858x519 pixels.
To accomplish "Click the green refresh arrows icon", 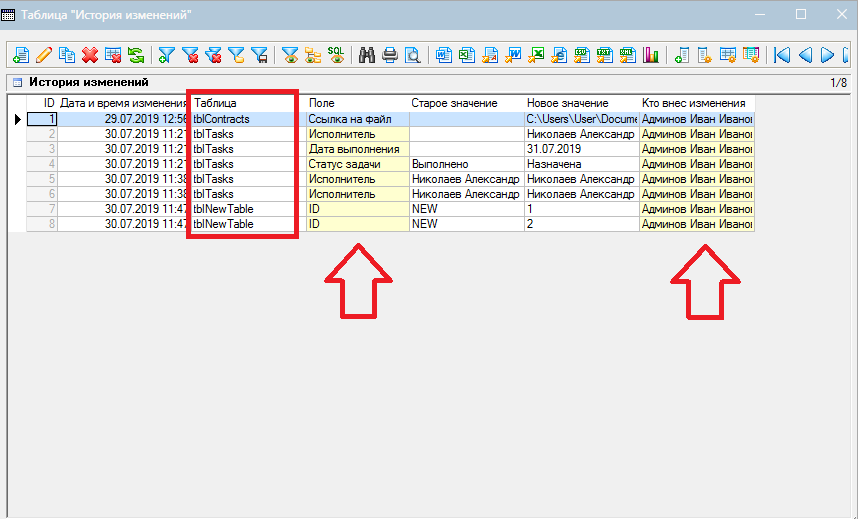I will point(136,55).
